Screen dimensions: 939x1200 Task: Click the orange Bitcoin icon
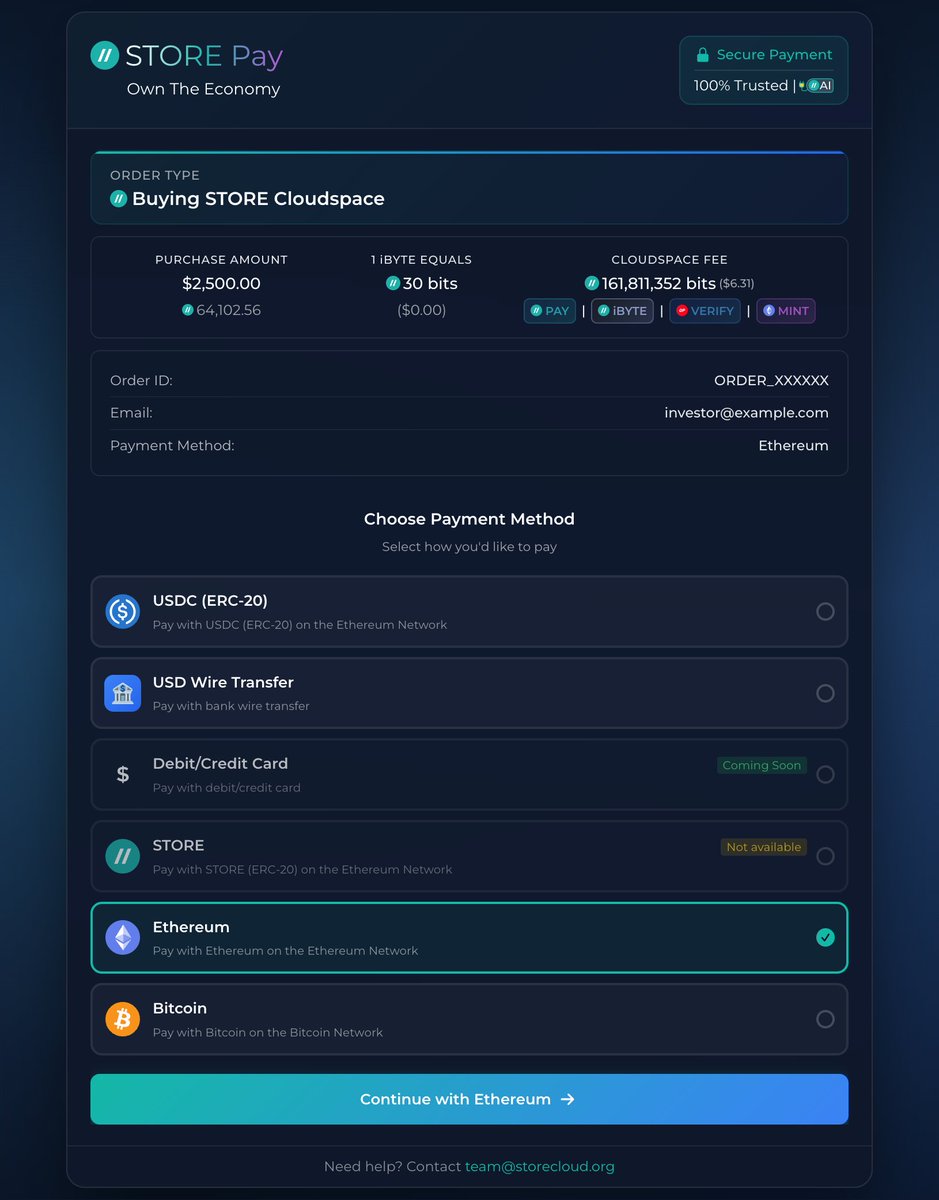point(123,1019)
